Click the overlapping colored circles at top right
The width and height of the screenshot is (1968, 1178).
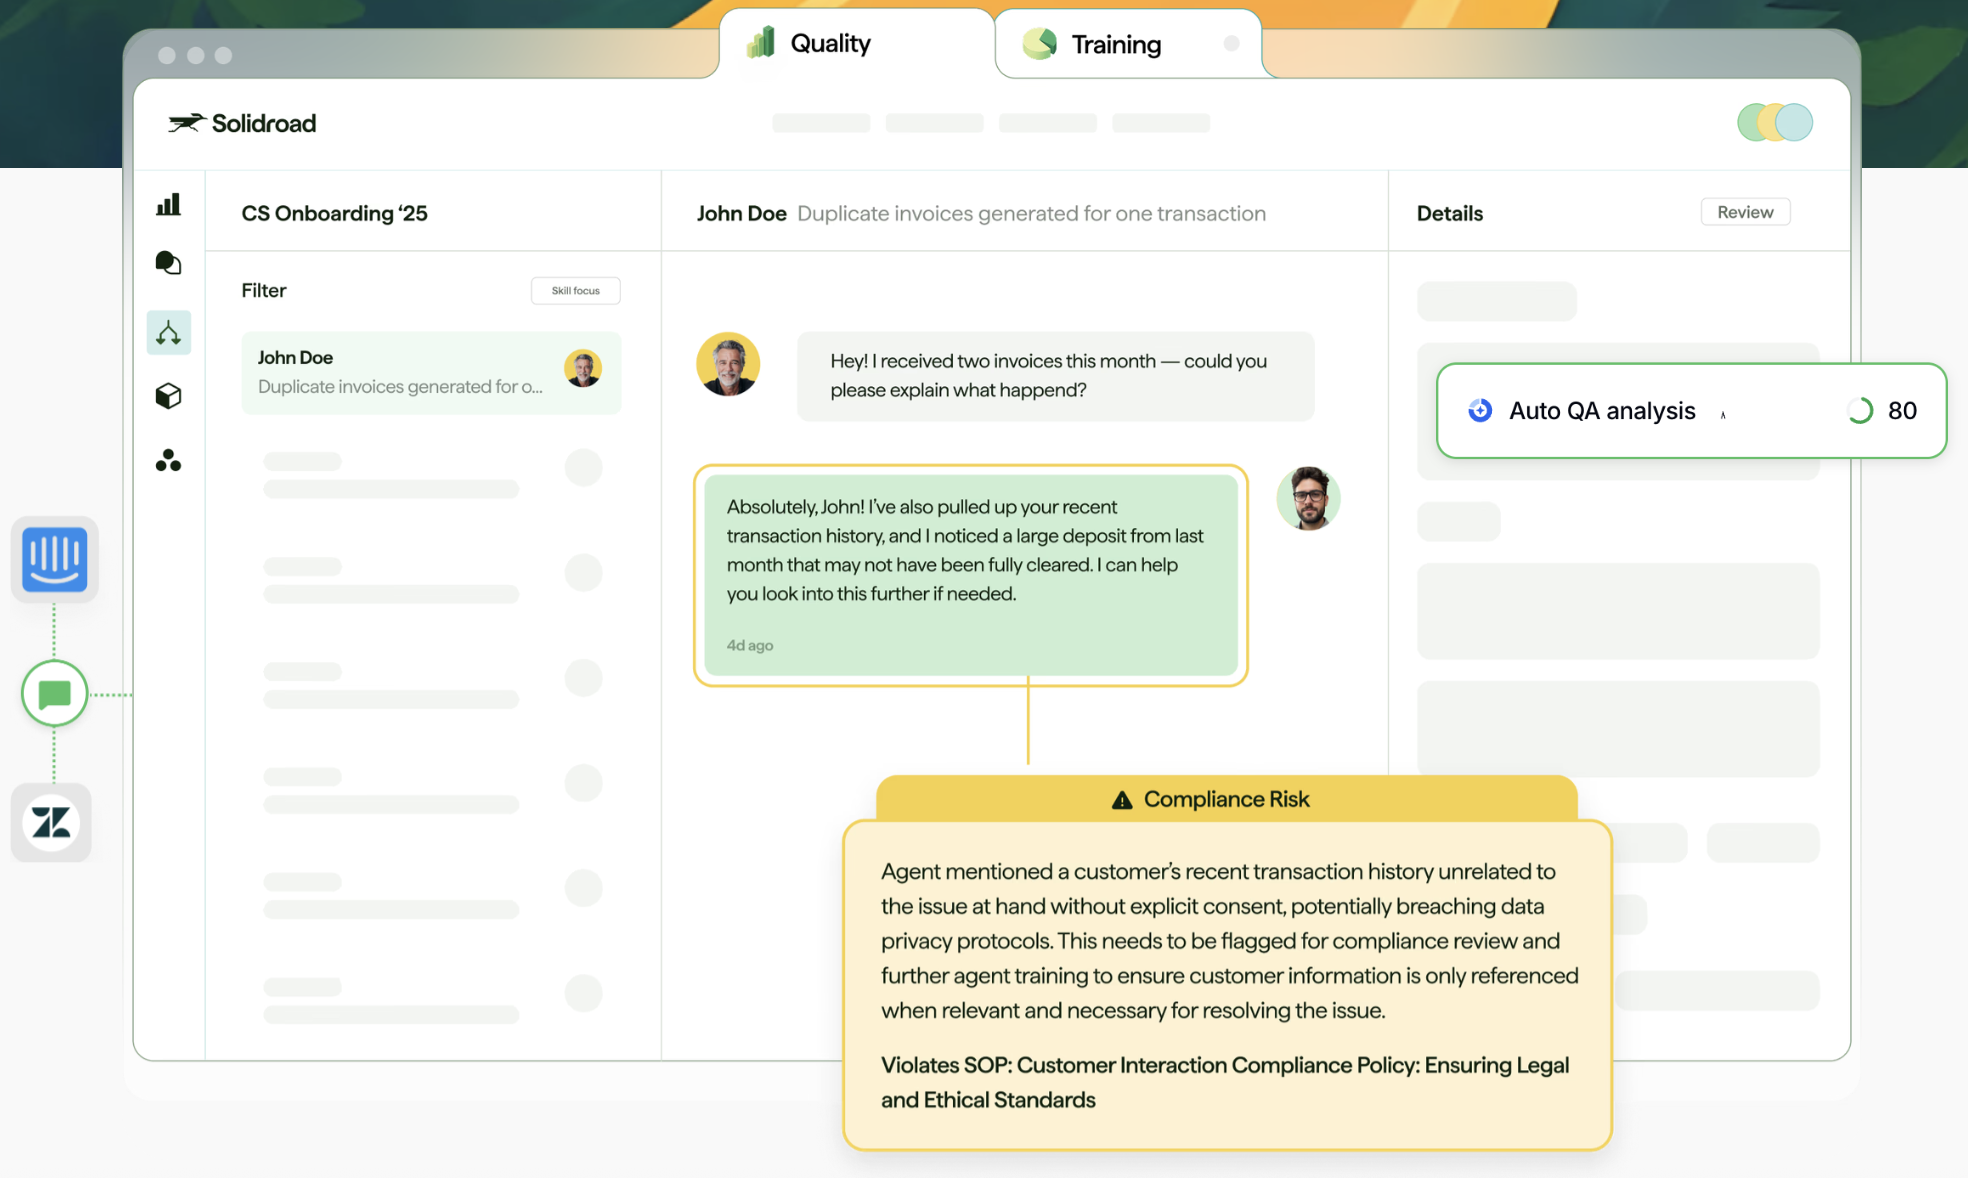click(x=1774, y=123)
